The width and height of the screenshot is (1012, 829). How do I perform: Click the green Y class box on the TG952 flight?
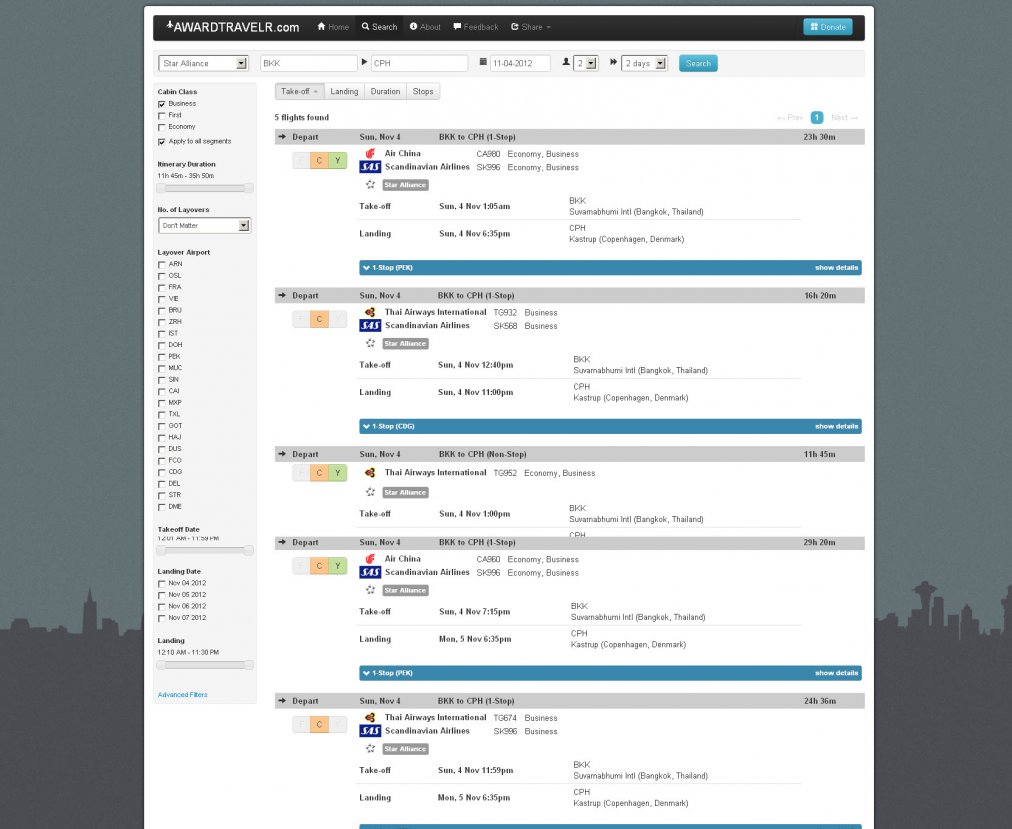[x=337, y=473]
